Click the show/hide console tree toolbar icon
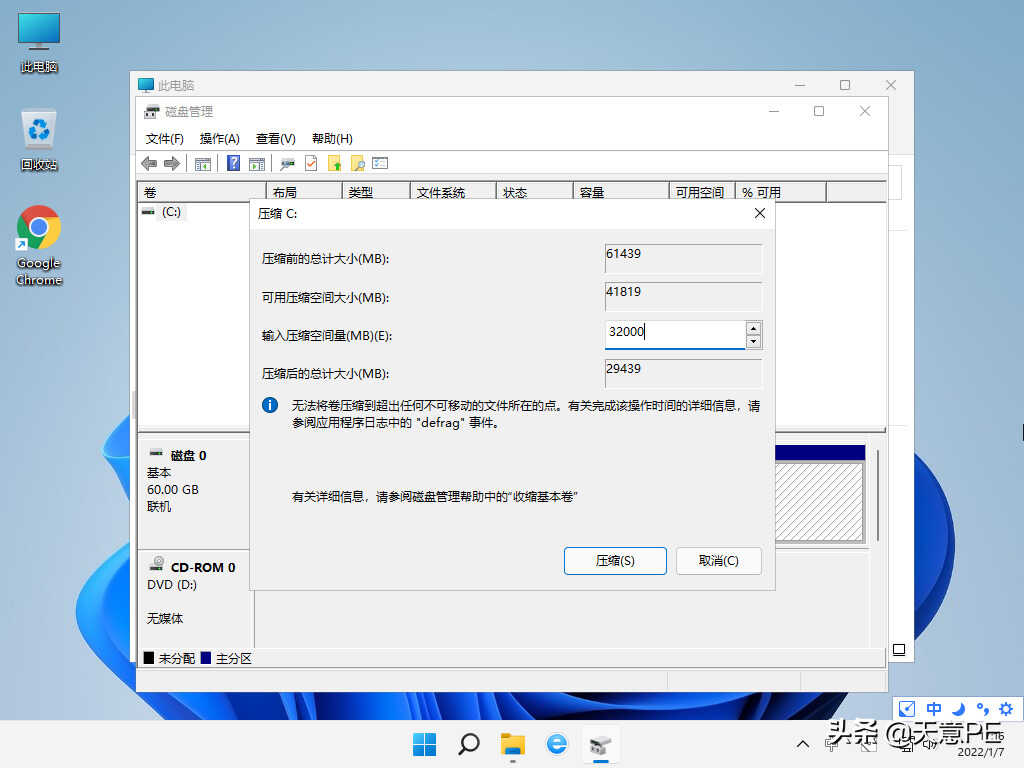 [x=203, y=163]
